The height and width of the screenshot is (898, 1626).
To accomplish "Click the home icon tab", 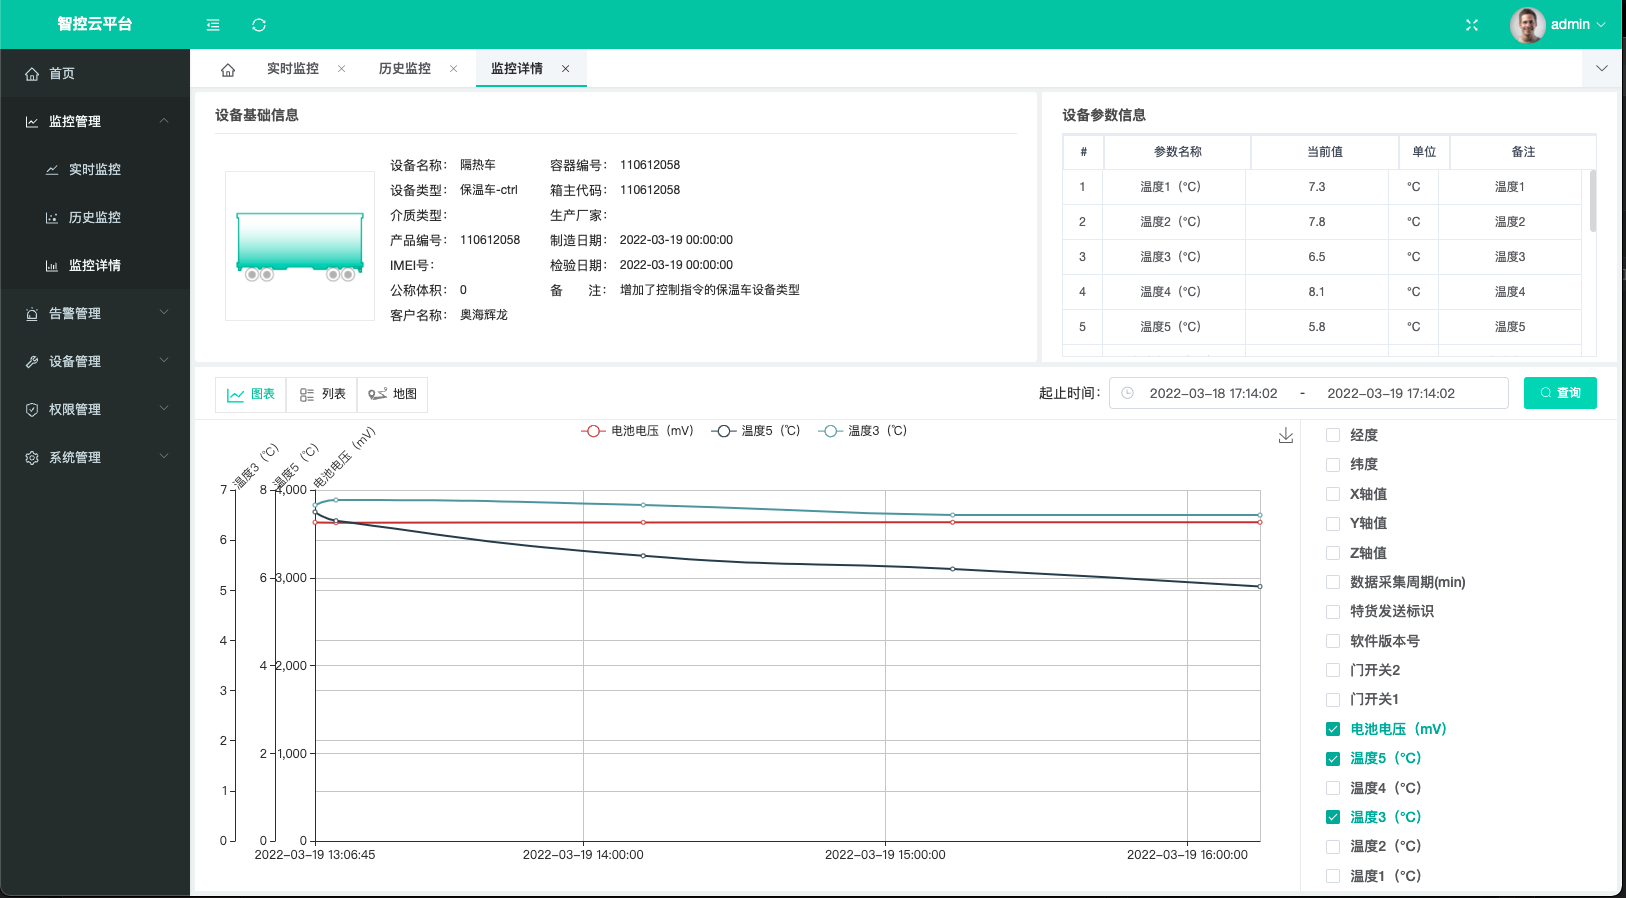I will 228,69.
